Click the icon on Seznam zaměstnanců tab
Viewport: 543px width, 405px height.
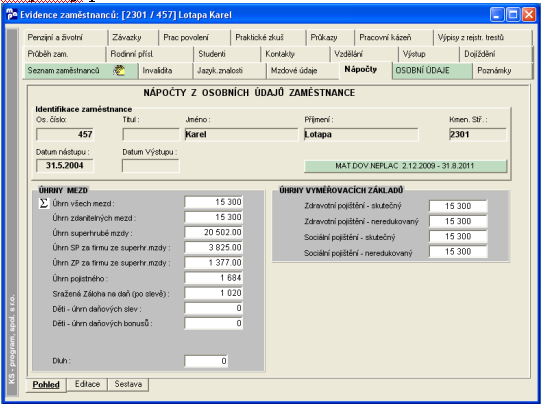coord(119,70)
